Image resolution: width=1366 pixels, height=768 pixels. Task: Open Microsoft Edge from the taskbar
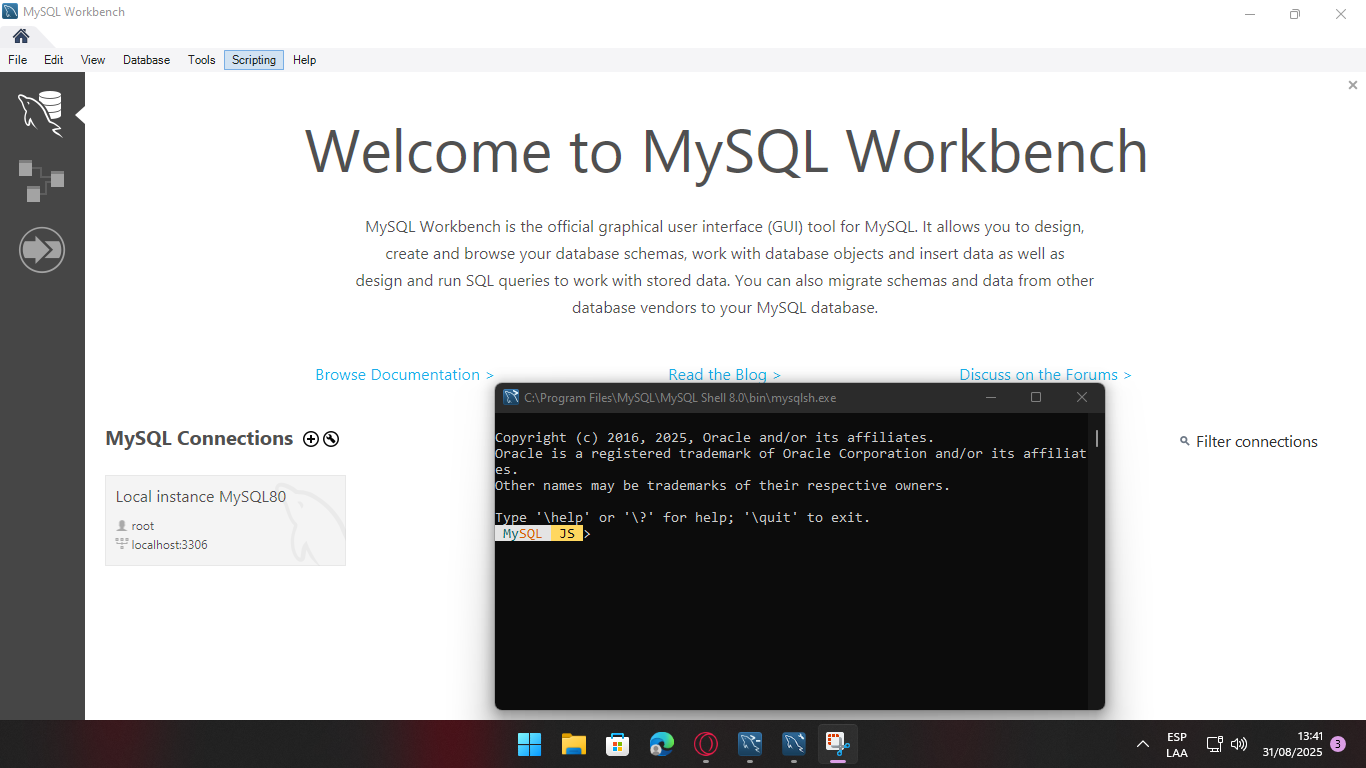(661, 744)
